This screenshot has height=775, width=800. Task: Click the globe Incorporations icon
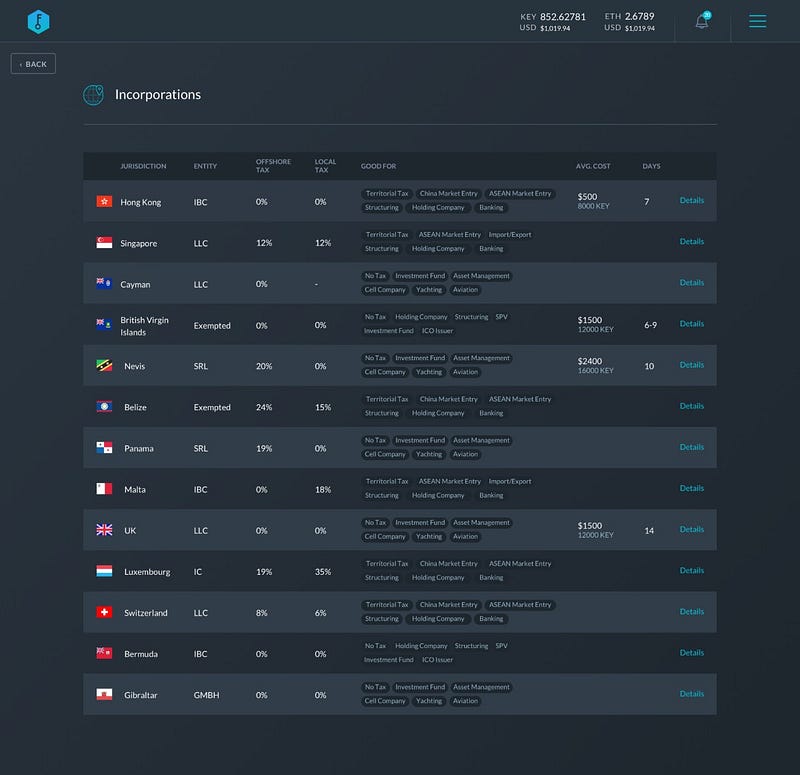pyautogui.click(x=93, y=95)
